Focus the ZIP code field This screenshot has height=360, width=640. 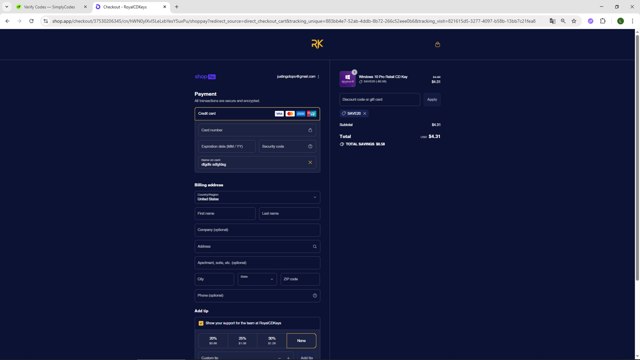tap(300, 279)
